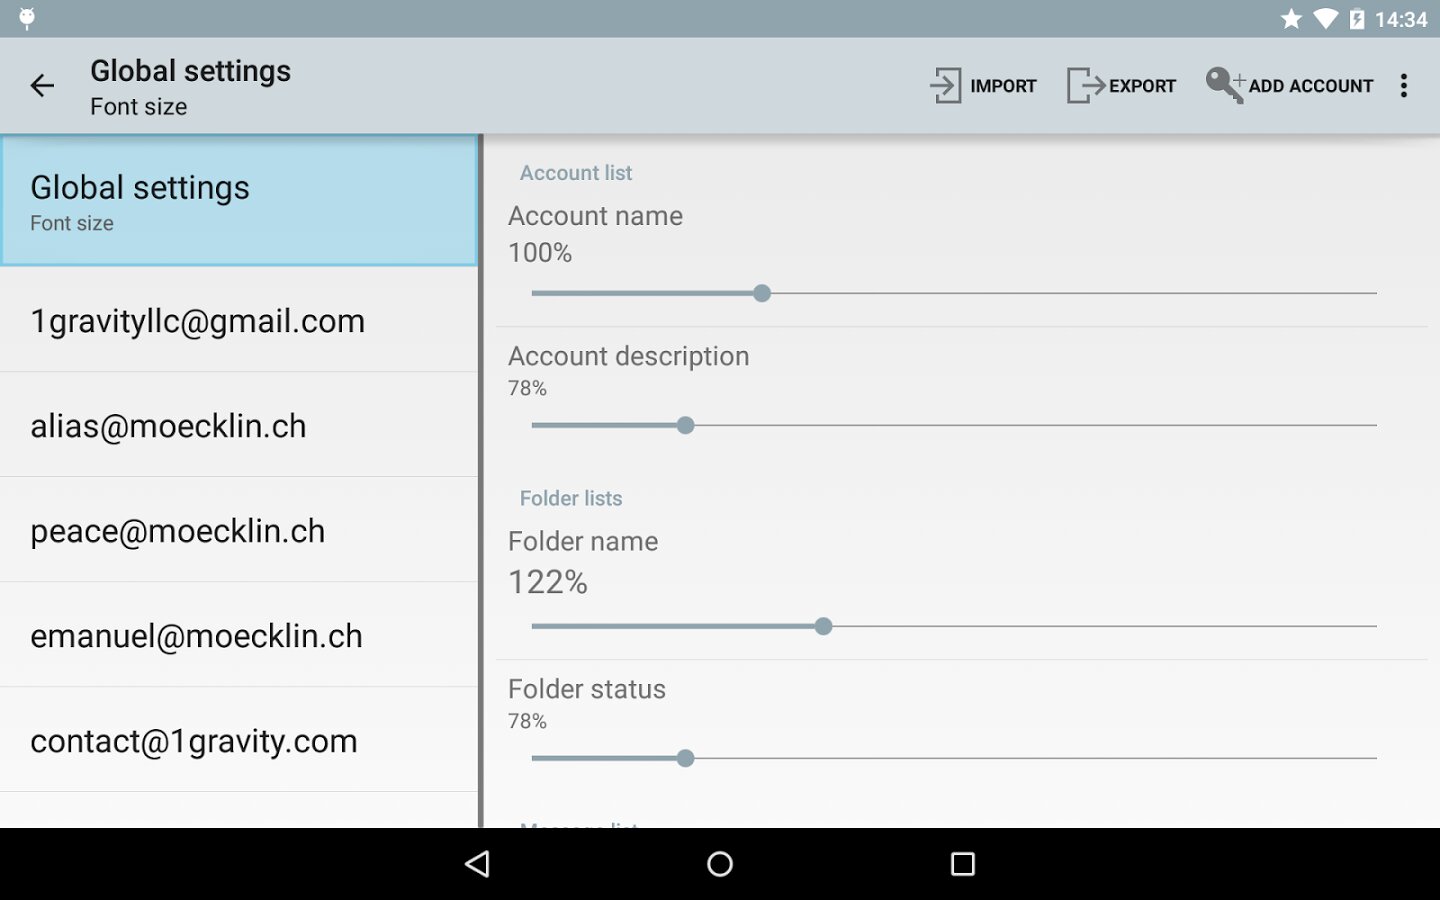Open emanuel@moecklin.ch account
This screenshot has height=900, width=1440.
coord(239,636)
